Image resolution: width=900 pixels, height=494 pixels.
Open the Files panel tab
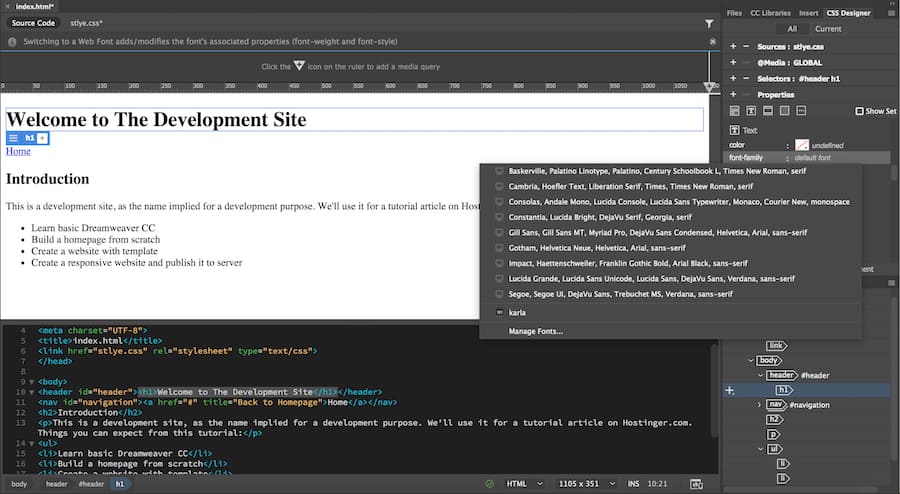point(734,13)
